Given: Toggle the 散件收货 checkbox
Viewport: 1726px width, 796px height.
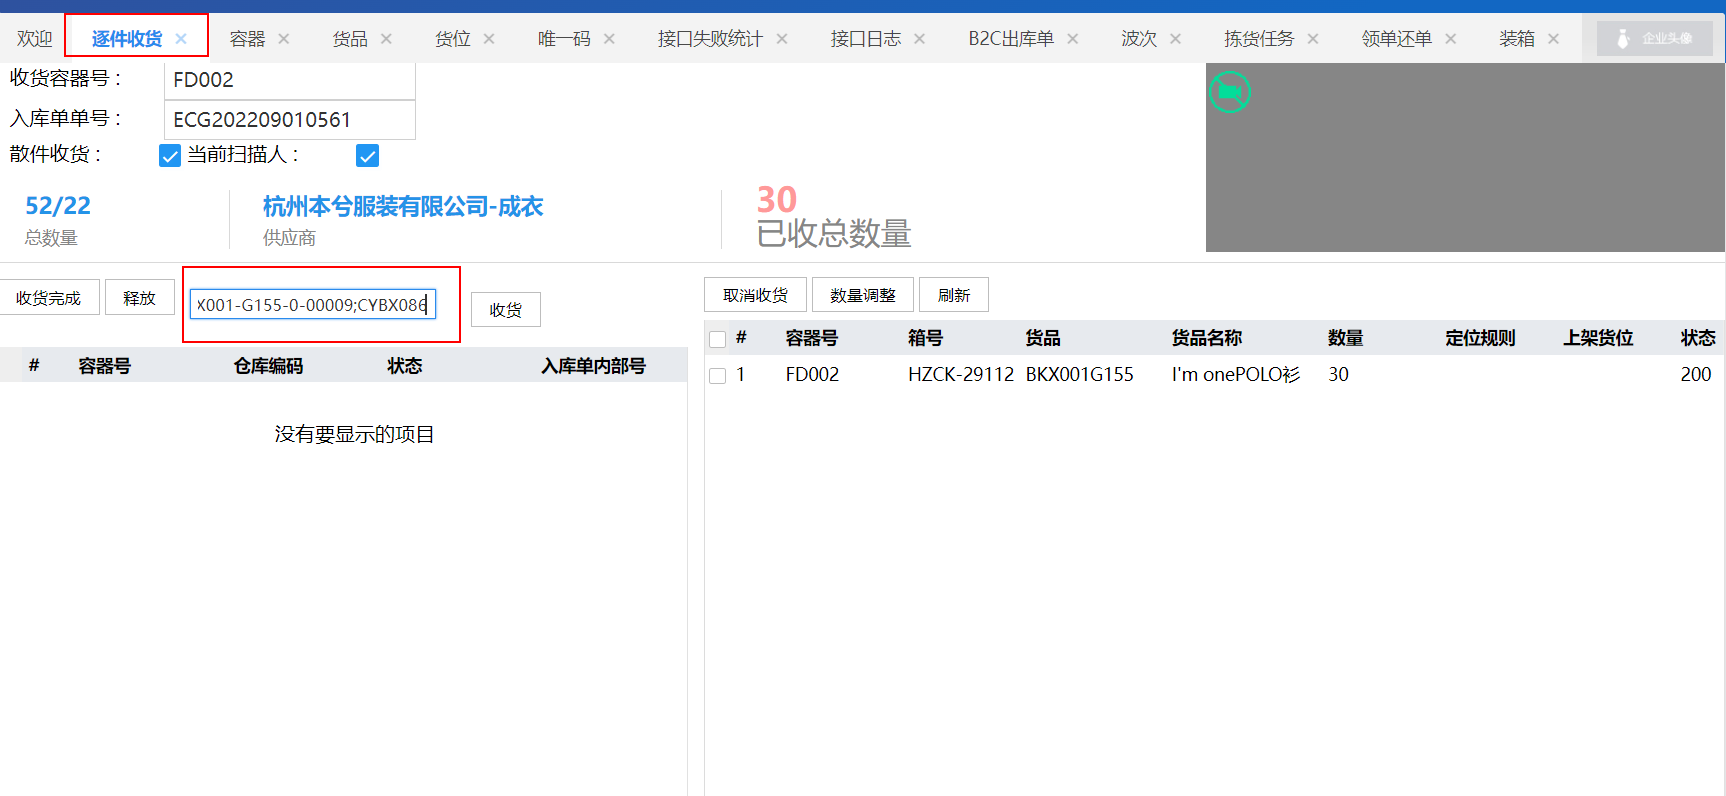Looking at the screenshot, I should [x=170, y=156].
